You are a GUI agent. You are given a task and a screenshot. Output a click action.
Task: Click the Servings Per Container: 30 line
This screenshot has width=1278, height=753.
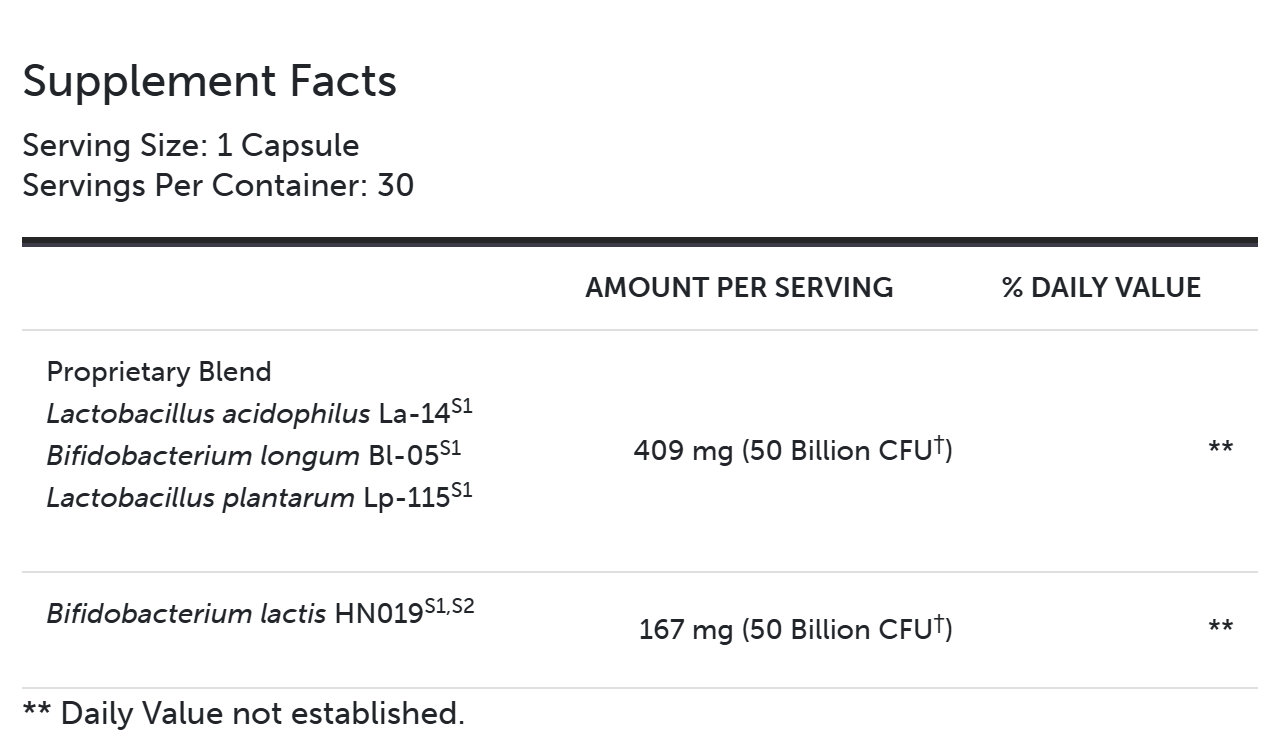[217, 186]
